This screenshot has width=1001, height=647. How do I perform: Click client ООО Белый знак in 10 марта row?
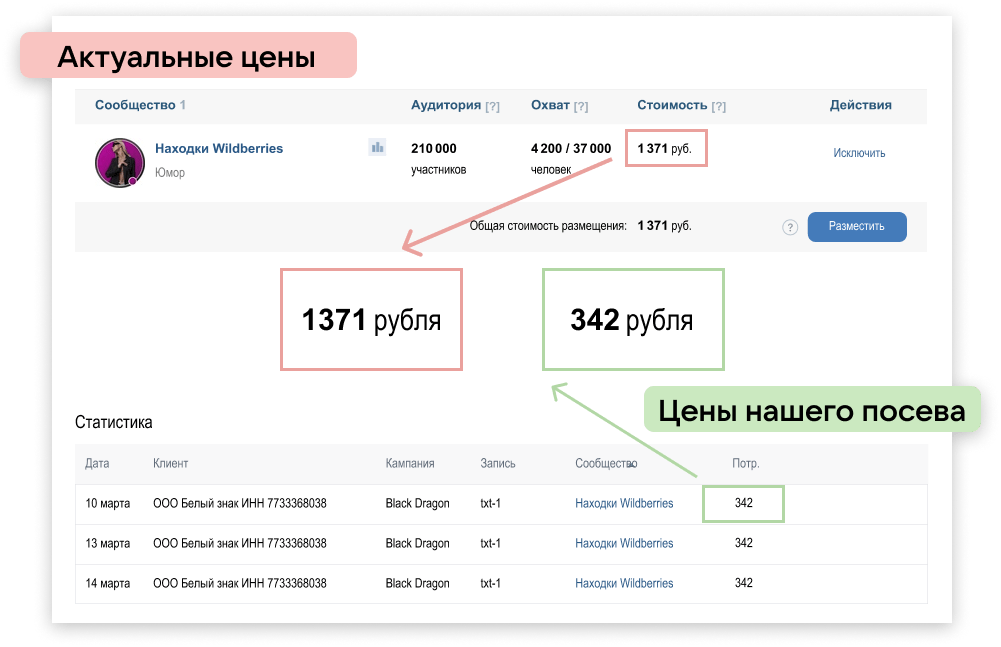tap(240, 503)
